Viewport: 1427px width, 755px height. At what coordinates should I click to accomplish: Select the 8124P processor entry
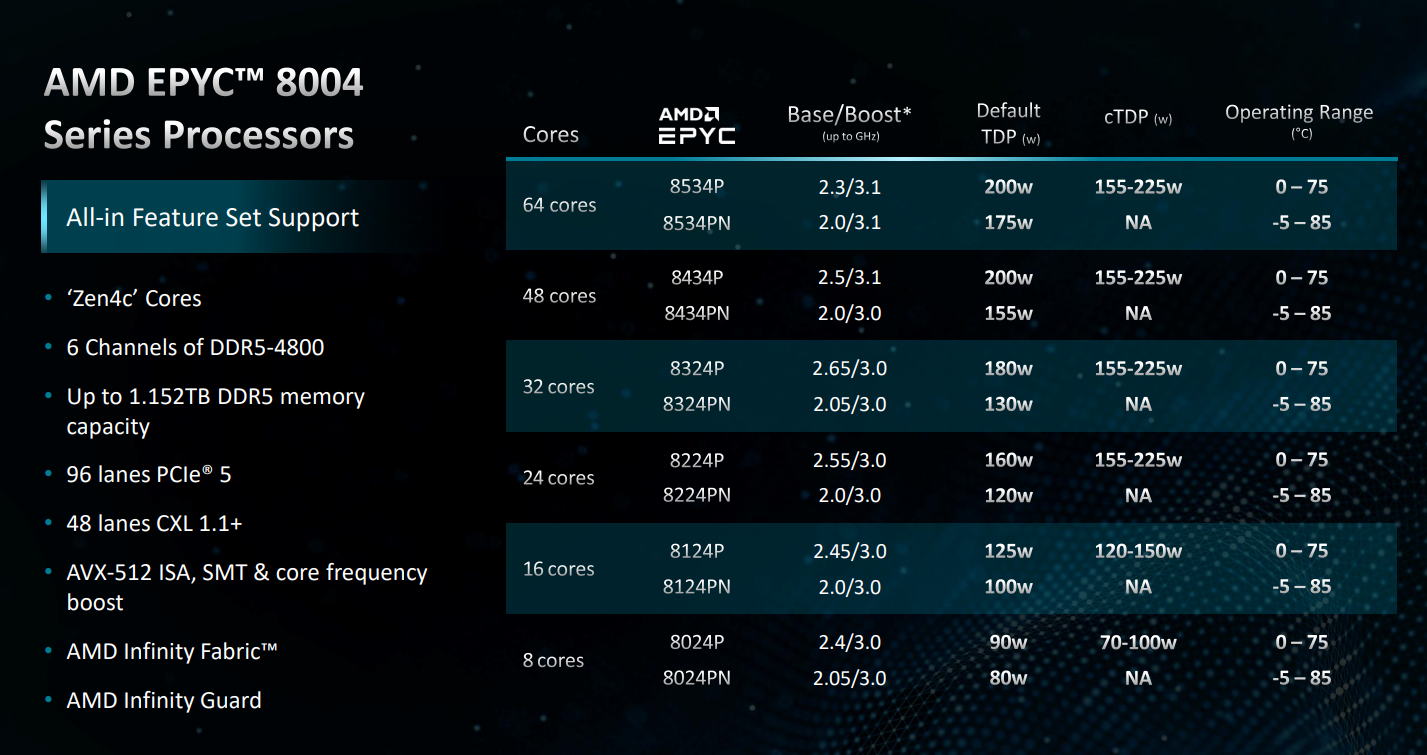(697, 551)
